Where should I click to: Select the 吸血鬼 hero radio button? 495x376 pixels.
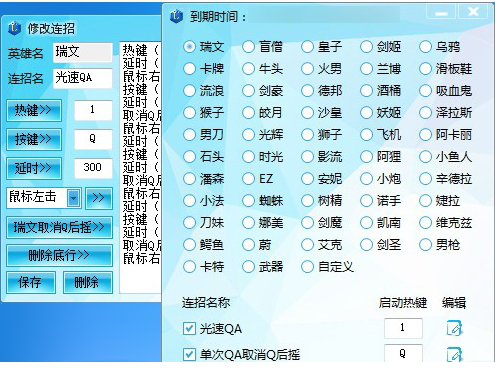click(425, 91)
